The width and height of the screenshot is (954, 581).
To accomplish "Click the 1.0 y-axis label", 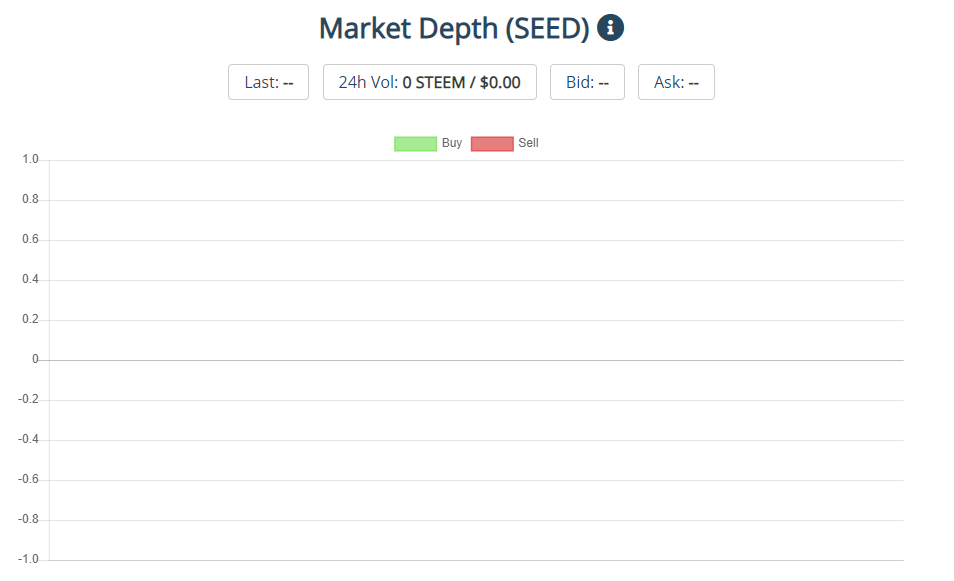I will [30, 159].
